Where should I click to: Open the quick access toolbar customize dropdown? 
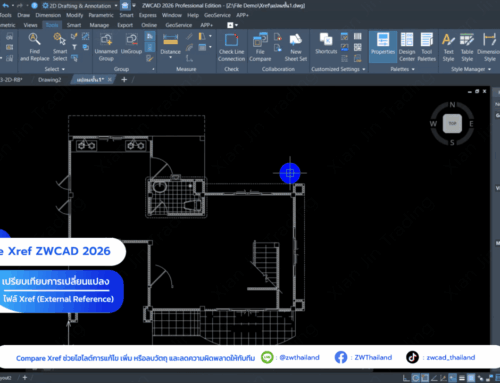(134, 6)
